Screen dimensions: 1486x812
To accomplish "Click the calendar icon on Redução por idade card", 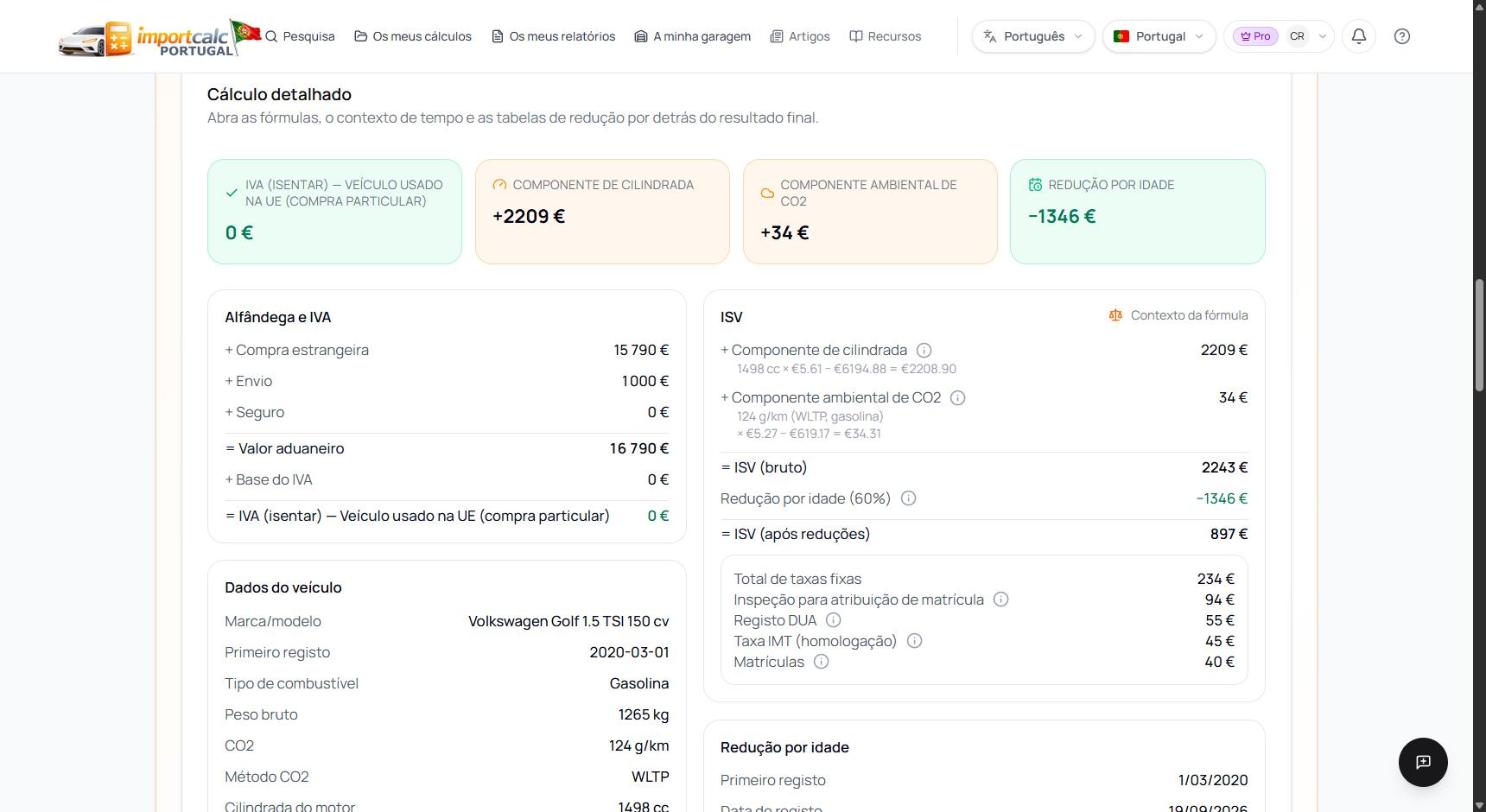I will (1035, 185).
